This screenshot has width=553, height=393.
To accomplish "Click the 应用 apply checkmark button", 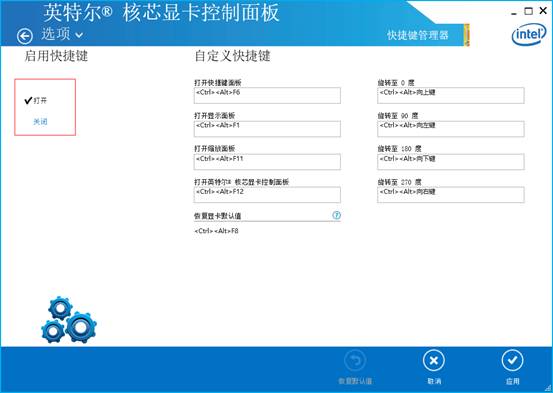I will 512,361.
